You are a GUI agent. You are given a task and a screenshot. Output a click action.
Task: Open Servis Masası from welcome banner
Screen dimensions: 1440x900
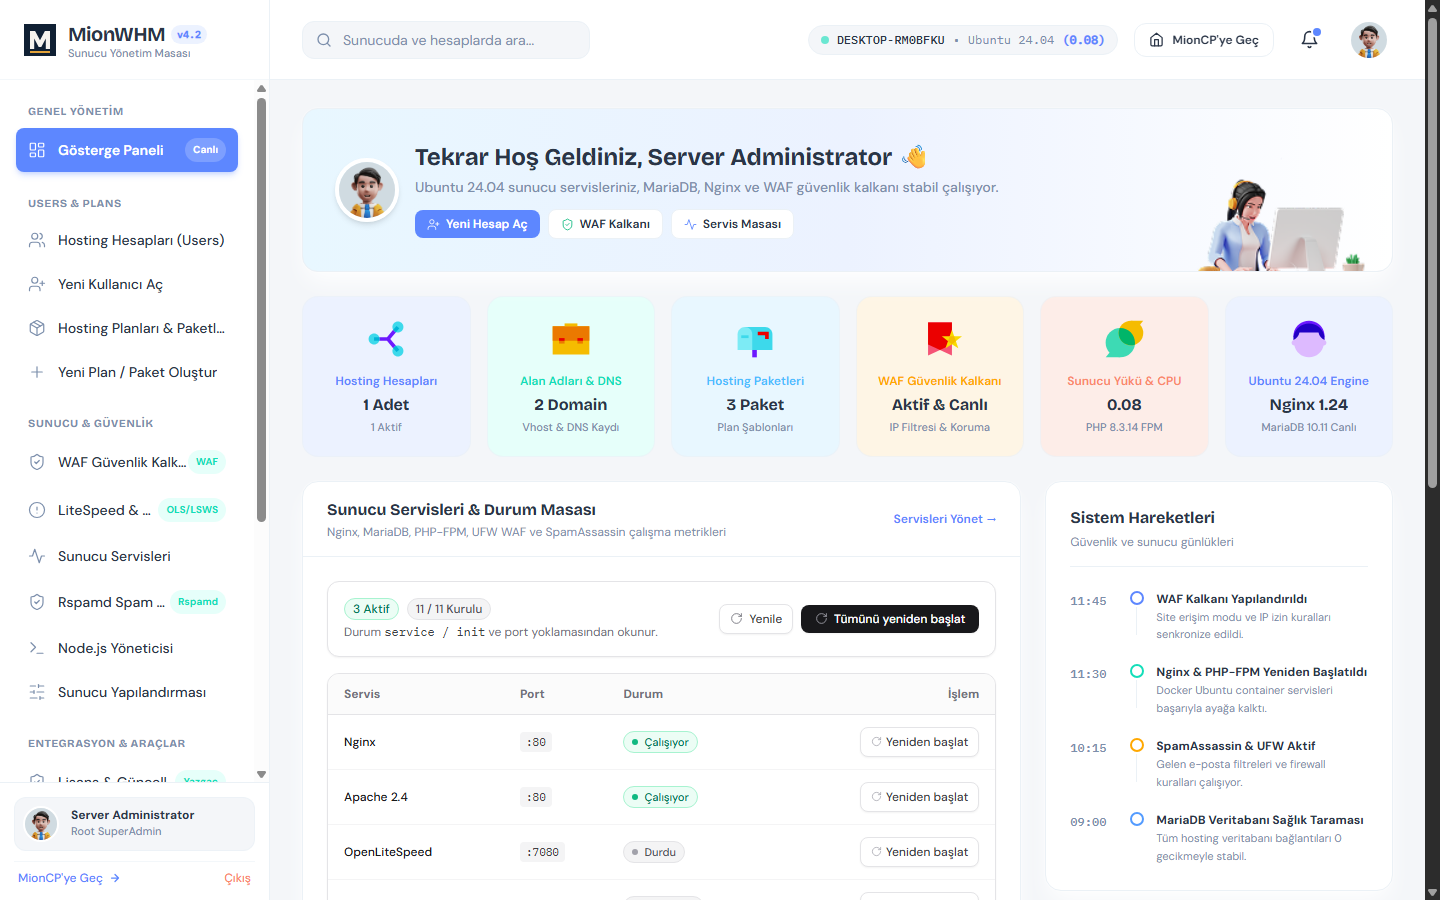(x=732, y=224)
